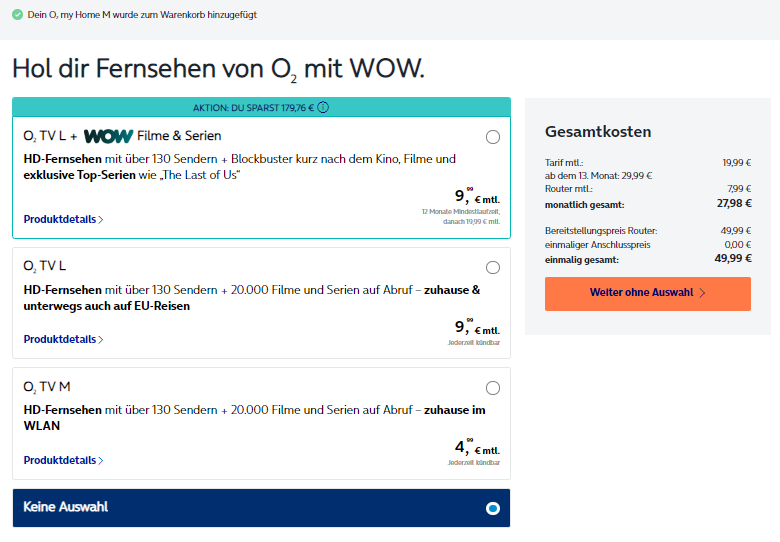The width and height of the screenshot is (780, 542).
Task: Click 'einmaliger Anschlusspreis' line
Action: click(648, 245)
